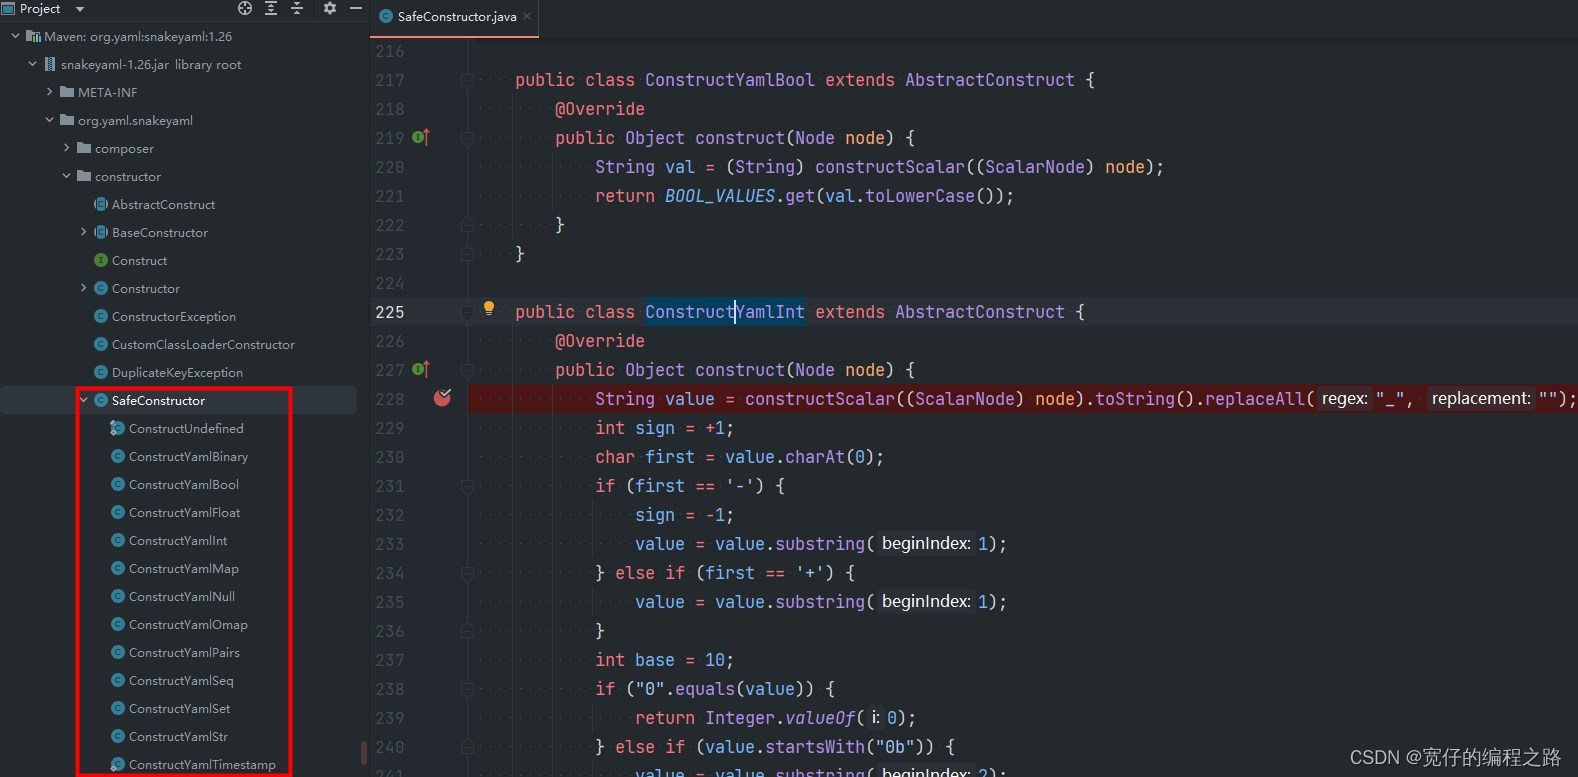Click the Project tool window icon
Viewport: 1578px width, 777px height.
8,8
